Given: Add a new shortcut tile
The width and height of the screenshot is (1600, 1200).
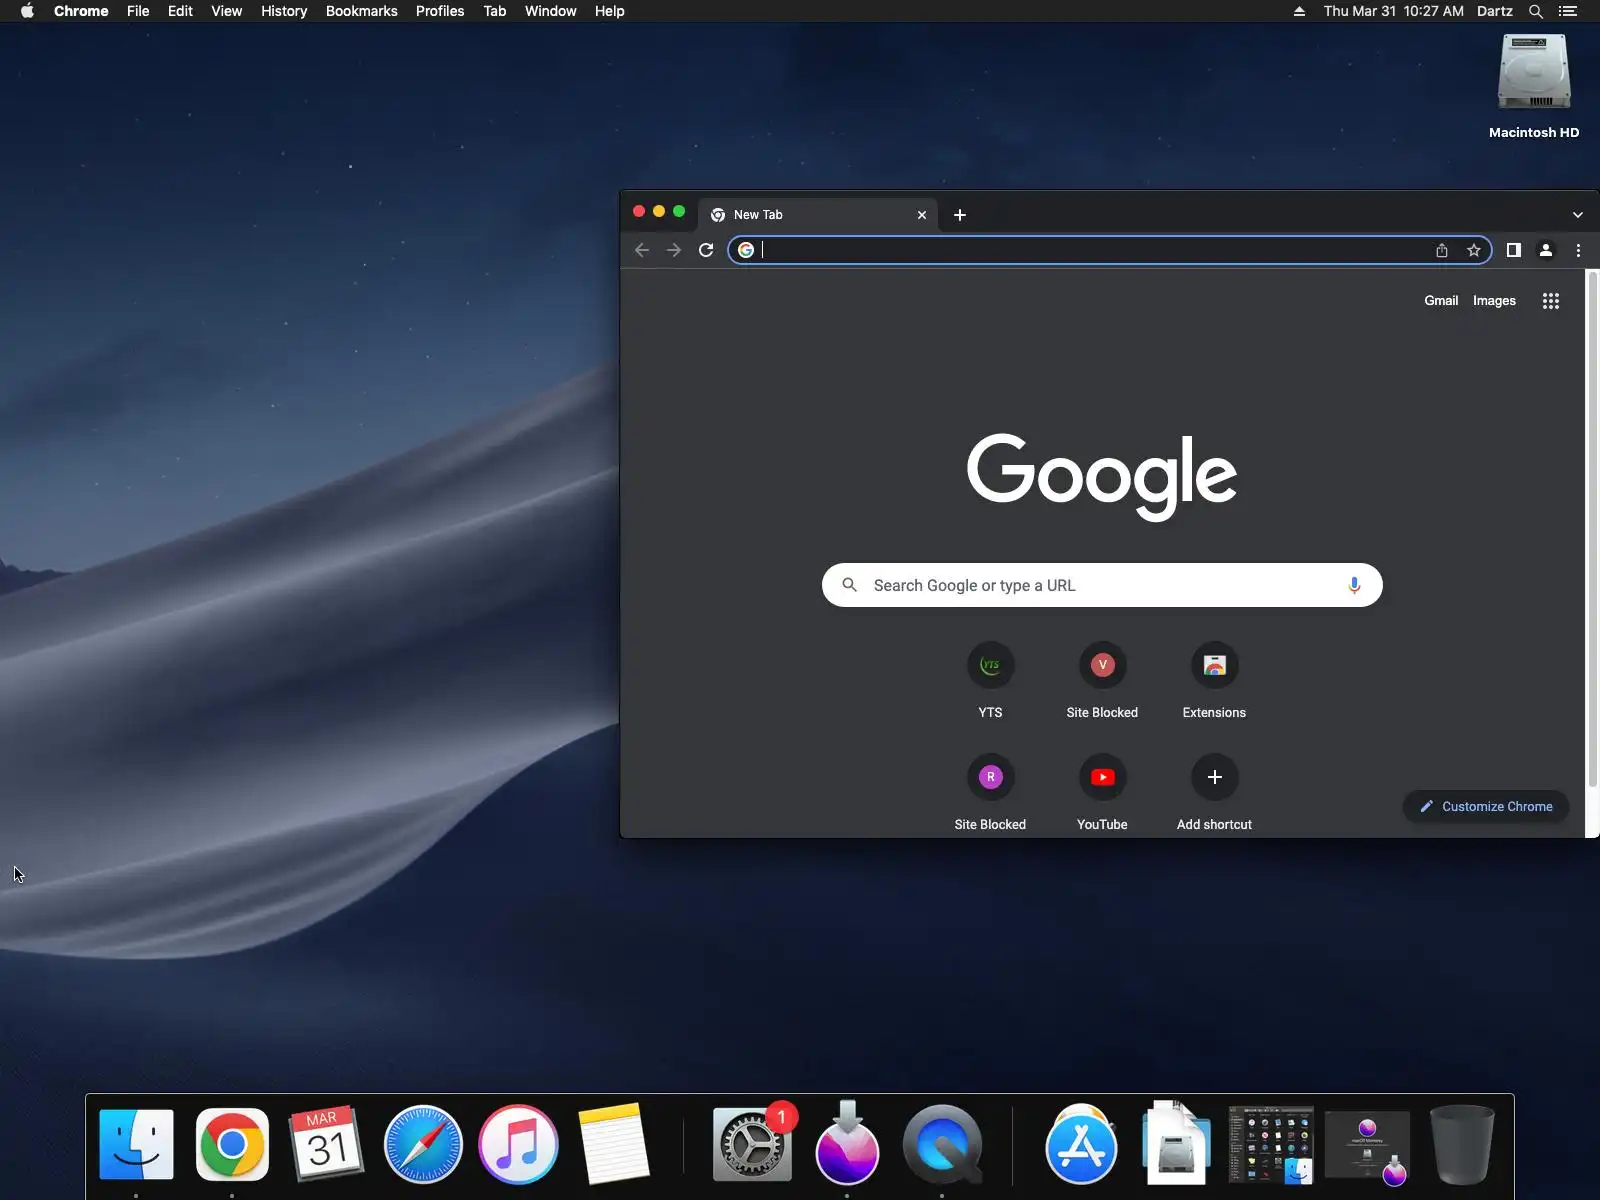Looking at the screenshot, I should point(1214,795).
